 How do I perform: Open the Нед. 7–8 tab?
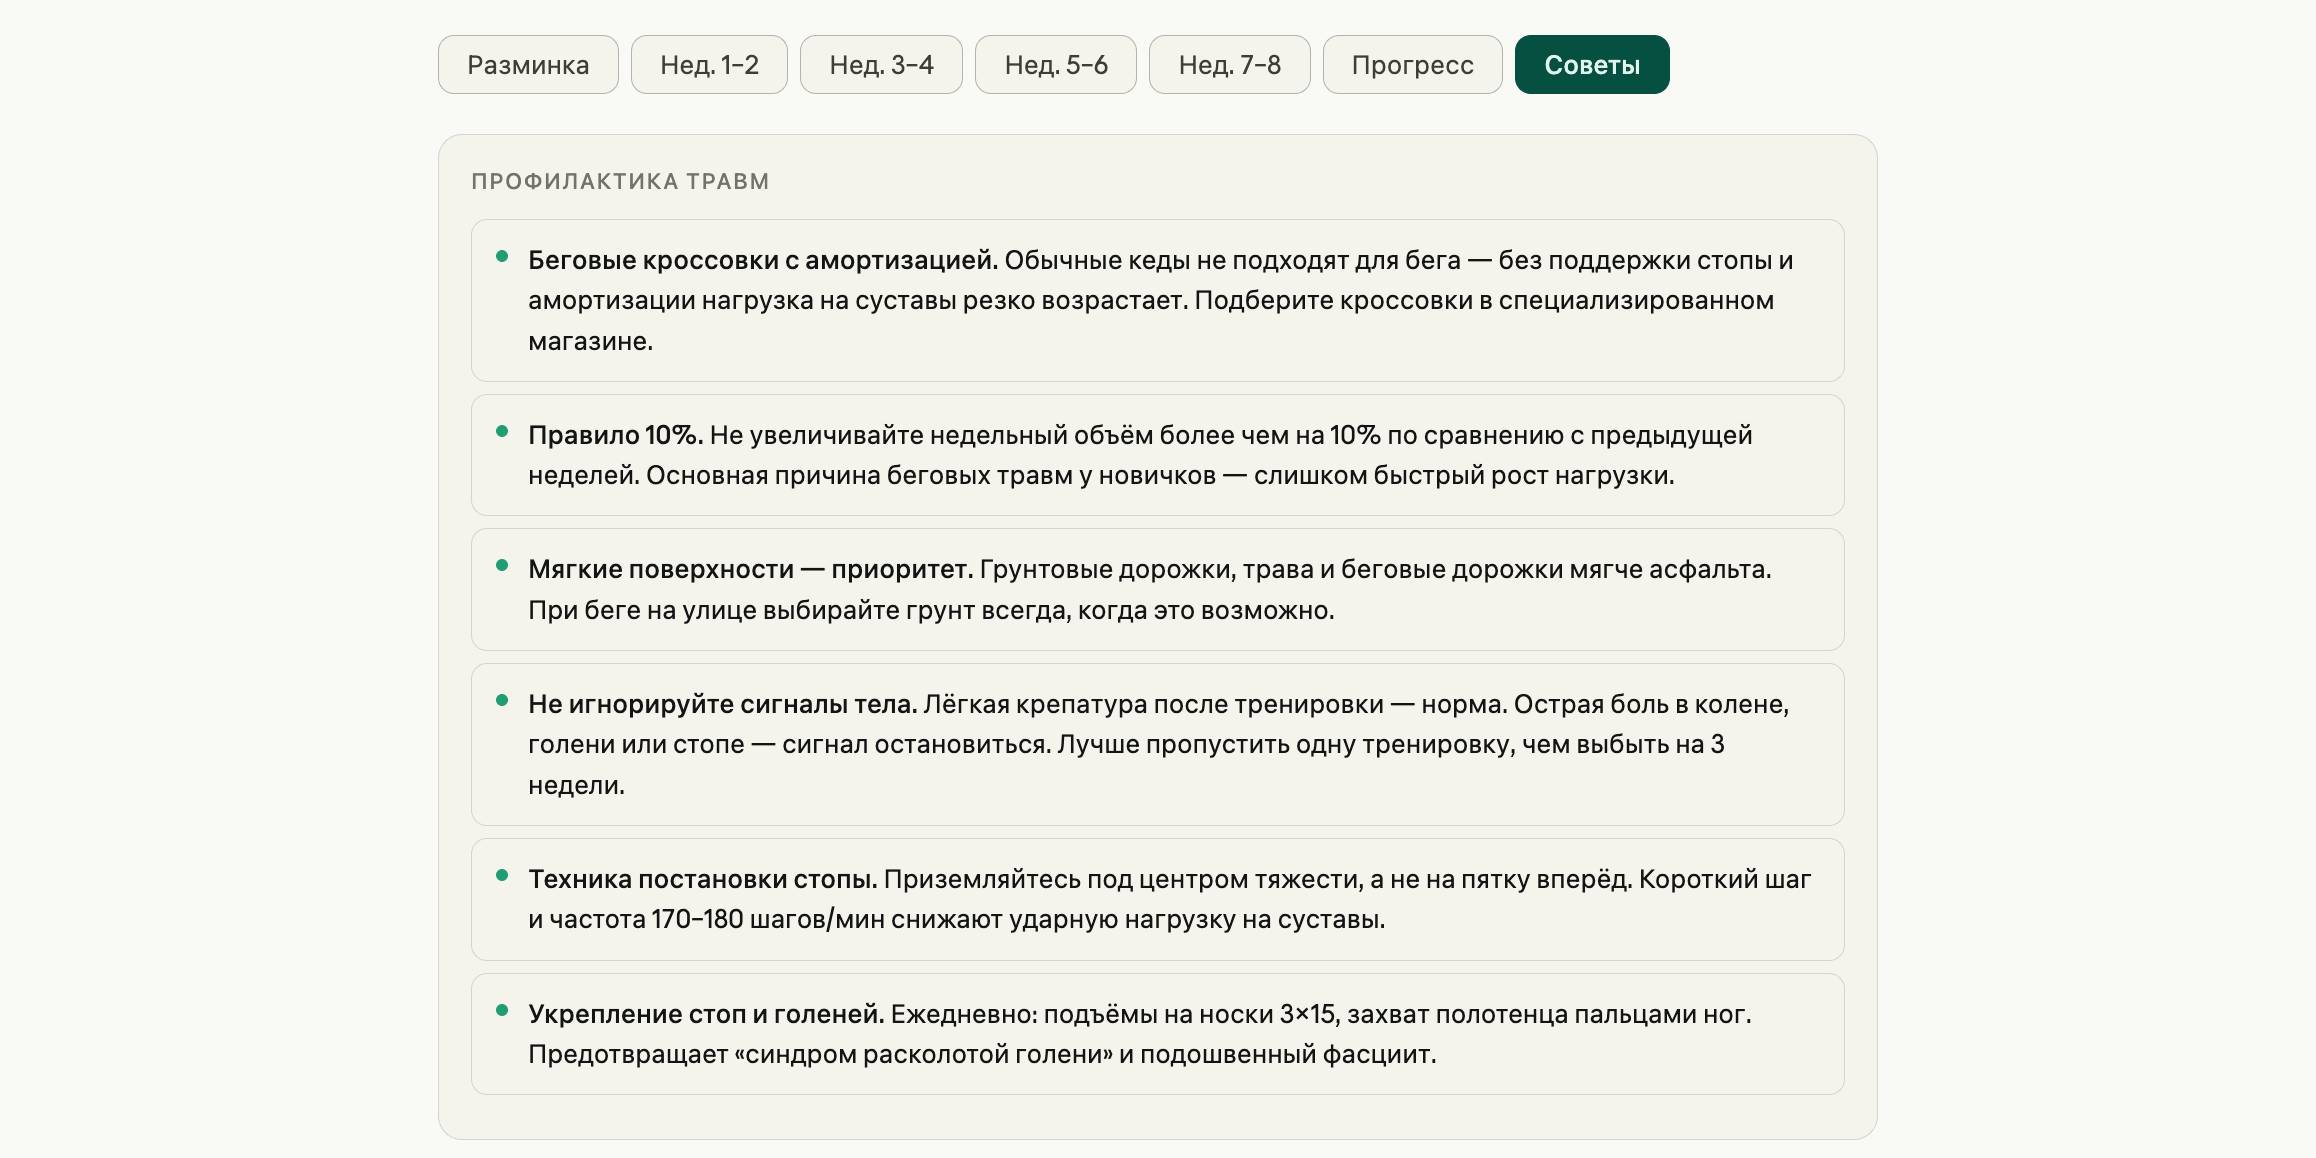pyautogui.click(x=1229, y=65)
